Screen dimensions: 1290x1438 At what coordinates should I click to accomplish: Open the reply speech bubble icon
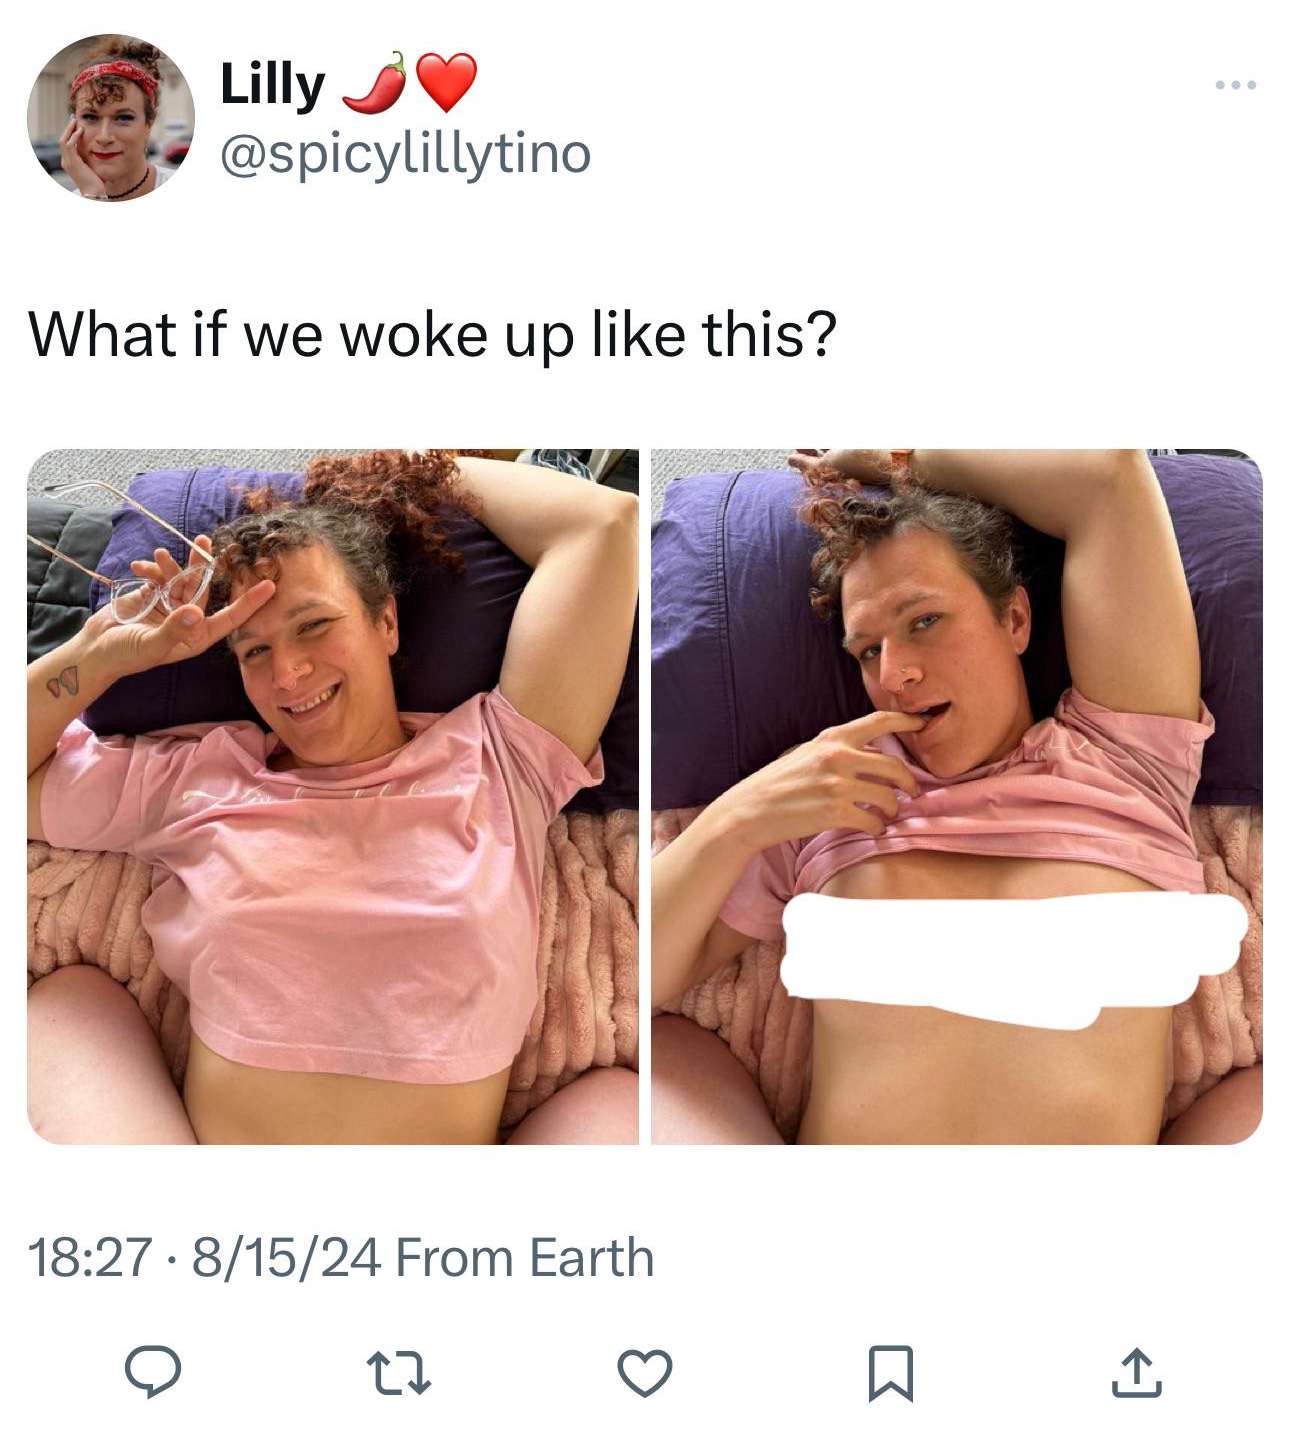(152, 1372)
